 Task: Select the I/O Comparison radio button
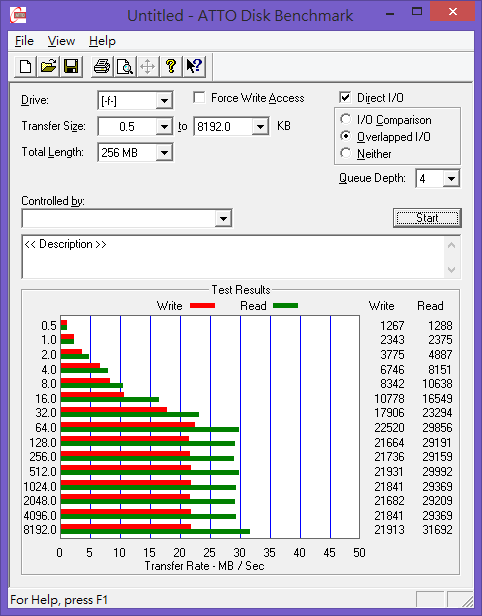click(x=346, y=119)
